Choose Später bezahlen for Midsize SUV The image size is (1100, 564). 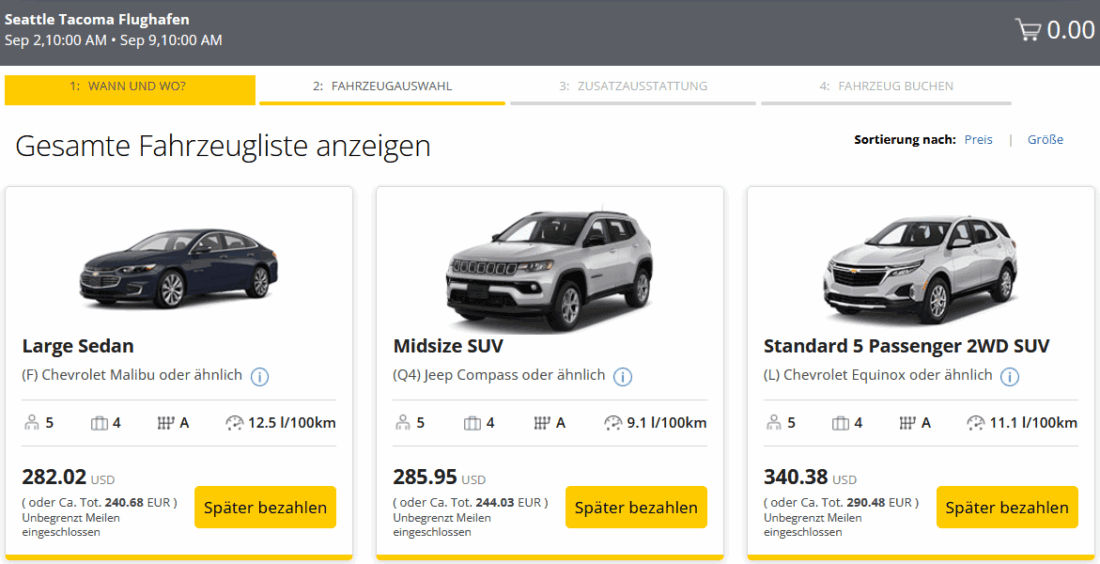636,507
